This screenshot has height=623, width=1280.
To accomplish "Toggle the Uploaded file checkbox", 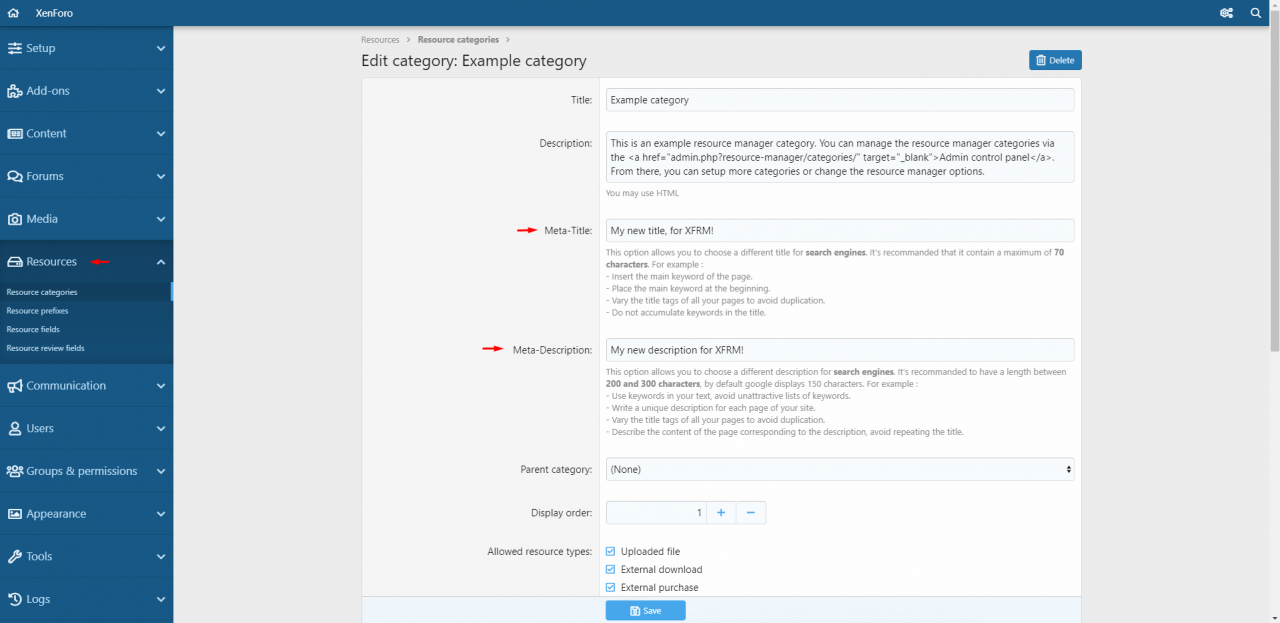I will [x=611, y=551].
